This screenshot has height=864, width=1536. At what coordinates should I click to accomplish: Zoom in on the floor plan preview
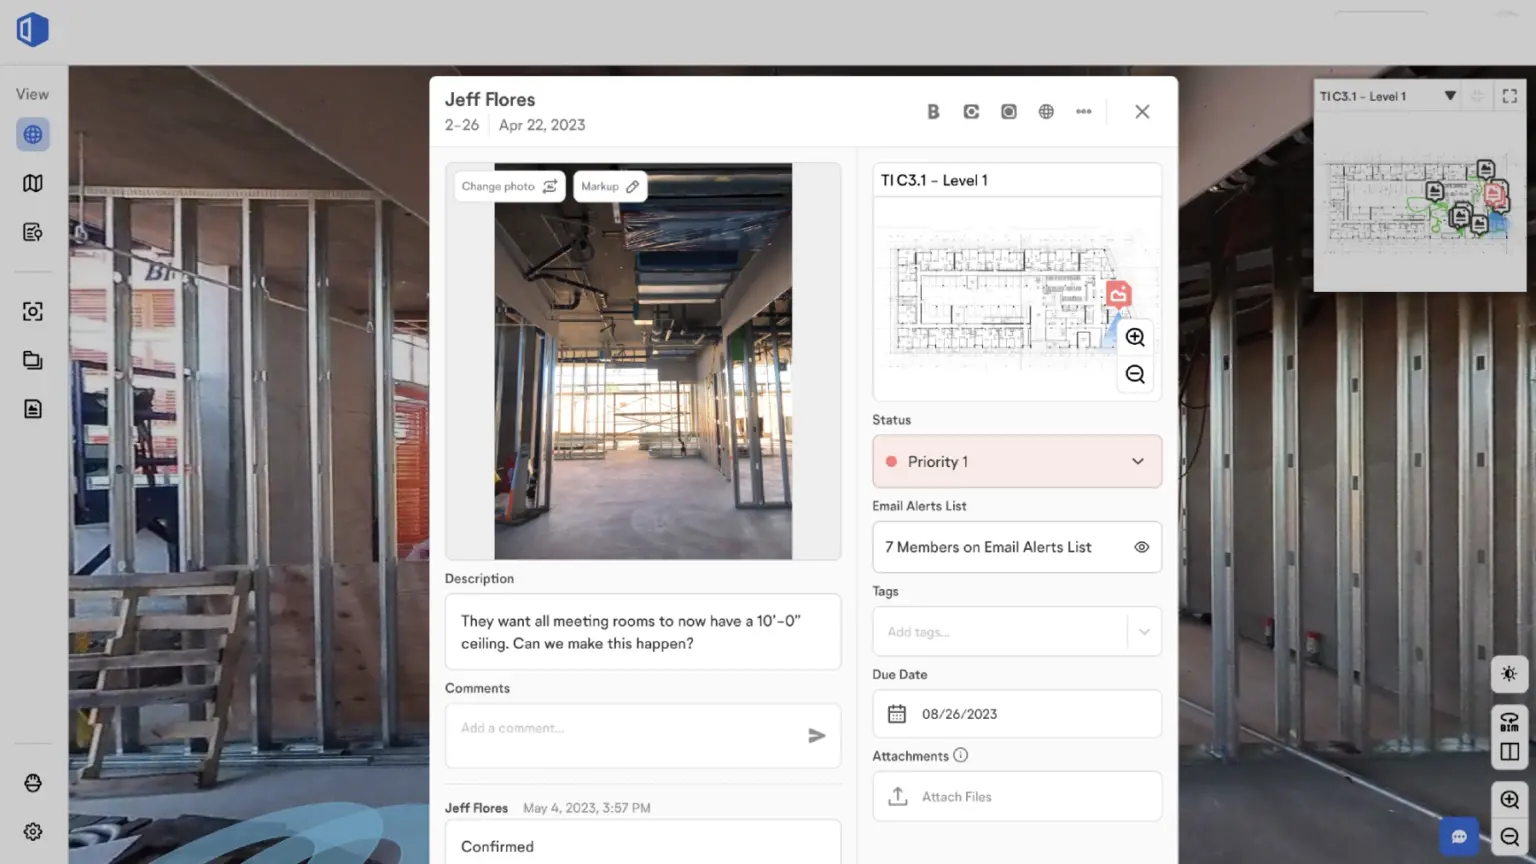point(1135,337)
